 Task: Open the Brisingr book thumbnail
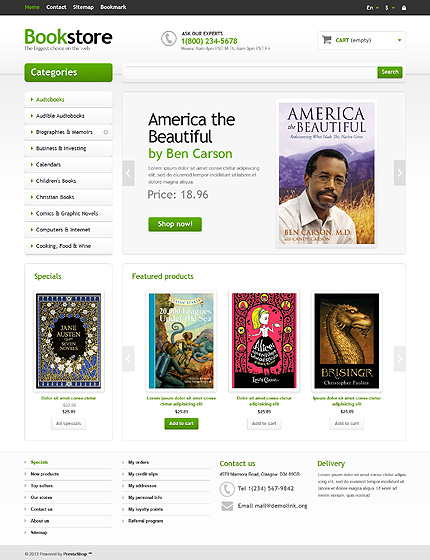347,341
